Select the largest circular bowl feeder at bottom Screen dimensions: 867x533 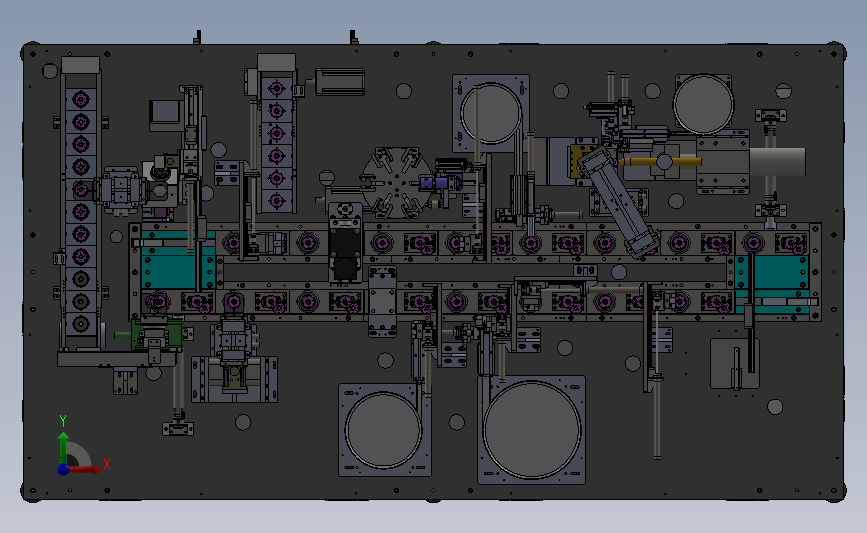coord(532,430)
